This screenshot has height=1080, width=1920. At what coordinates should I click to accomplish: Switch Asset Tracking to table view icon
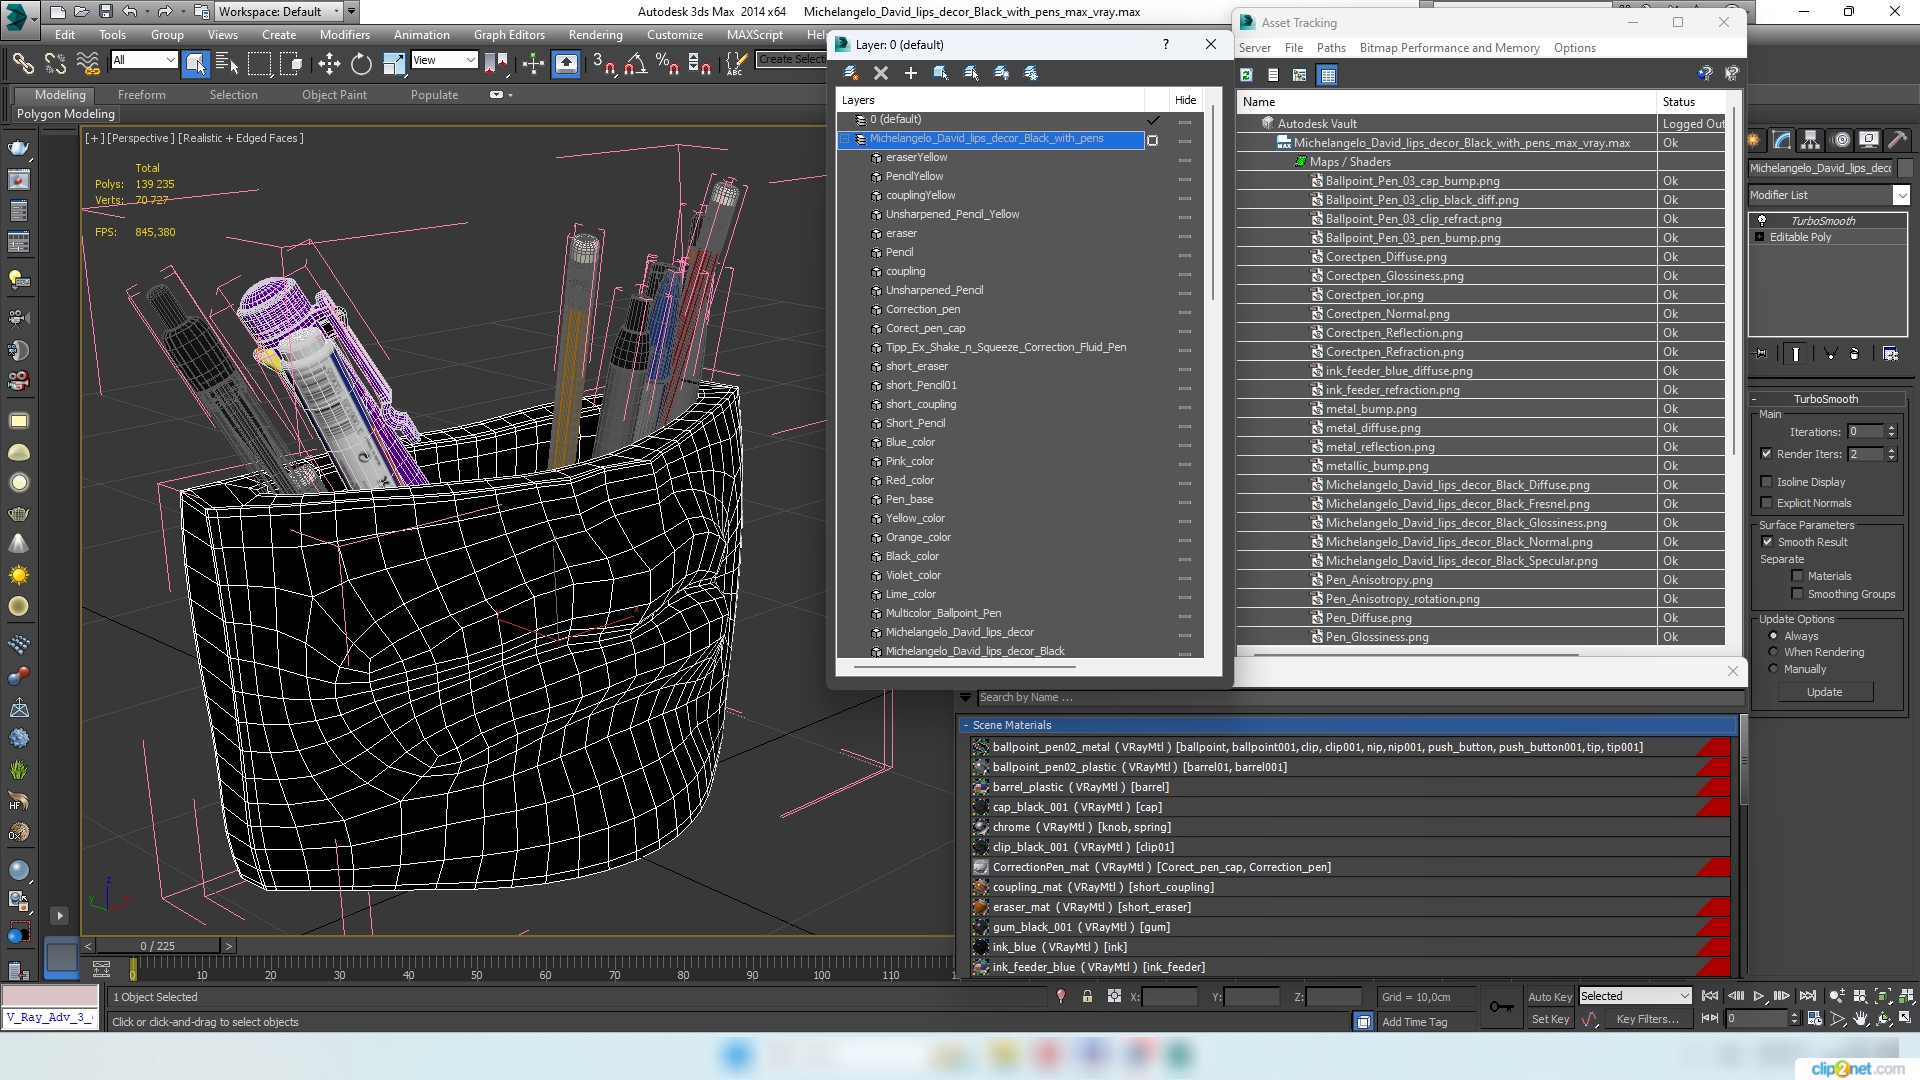point(1327,75)
